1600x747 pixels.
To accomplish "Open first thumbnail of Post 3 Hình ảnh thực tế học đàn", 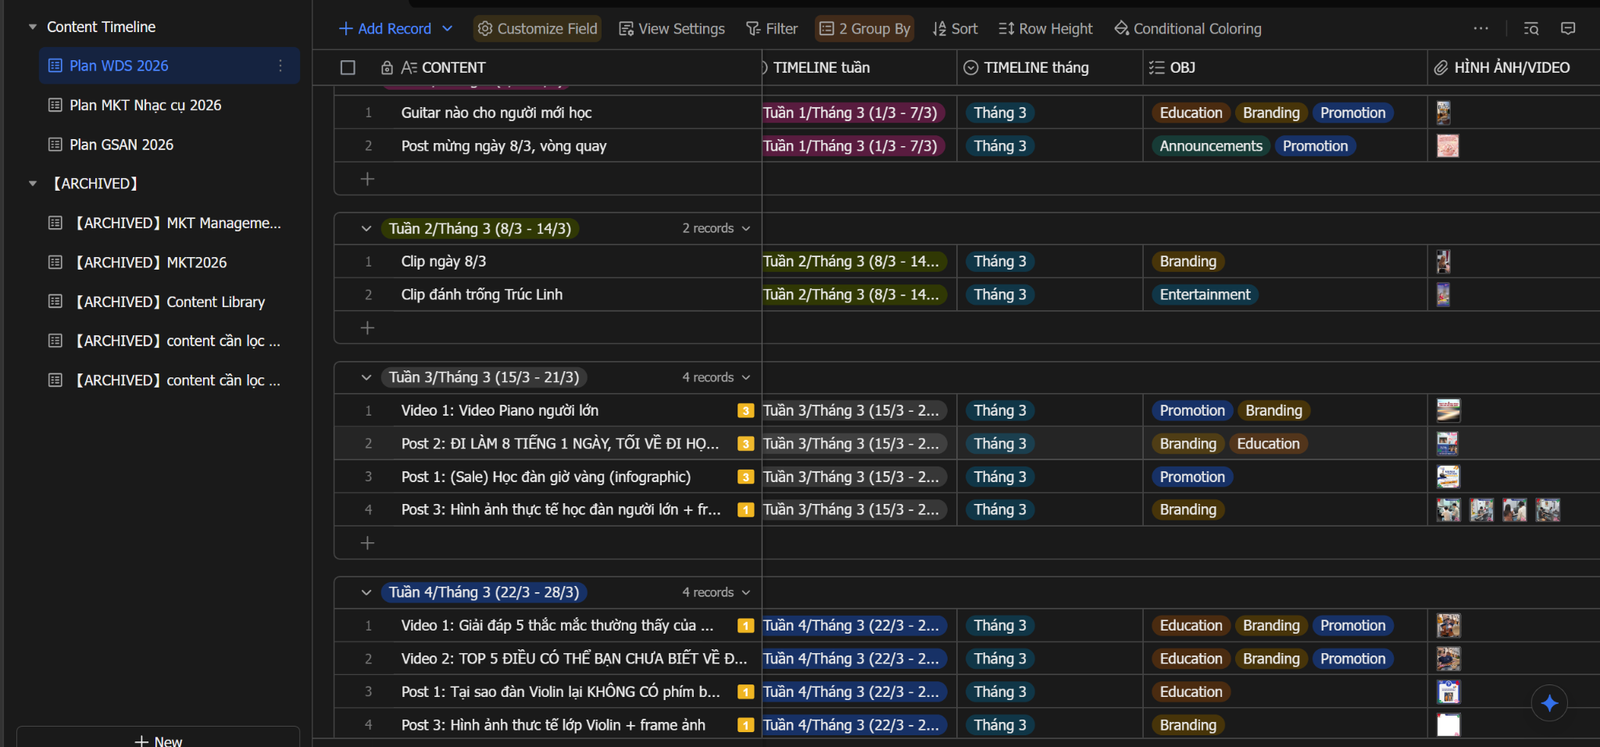I will (x=1448, y=510).
